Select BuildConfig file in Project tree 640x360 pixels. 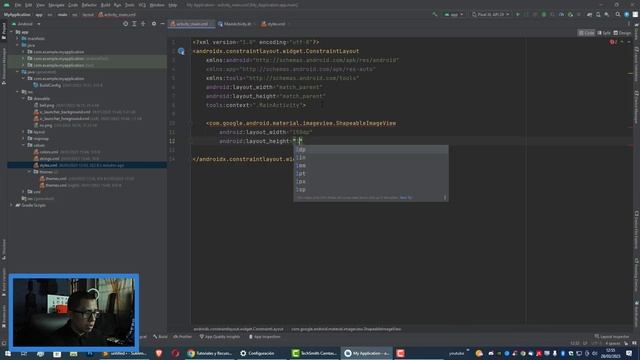50,85
